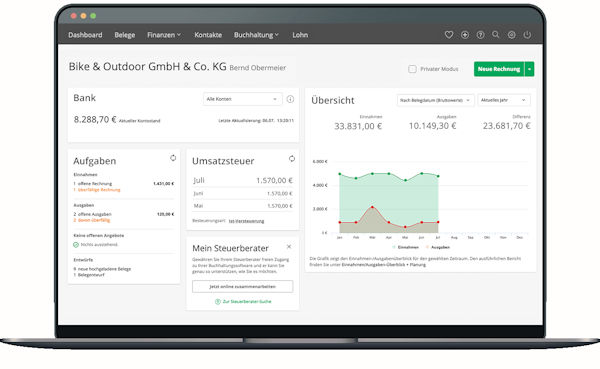Click the May point on green Einnahmen line

point(406,180)
